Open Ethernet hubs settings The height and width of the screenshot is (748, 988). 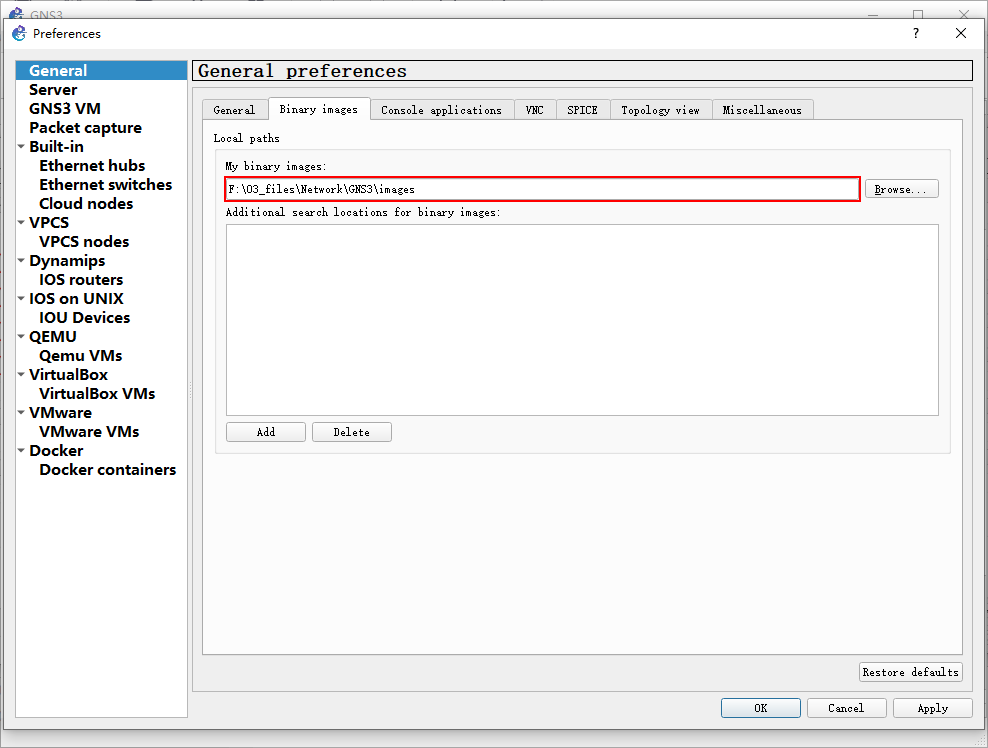click(x=92, y=166)
